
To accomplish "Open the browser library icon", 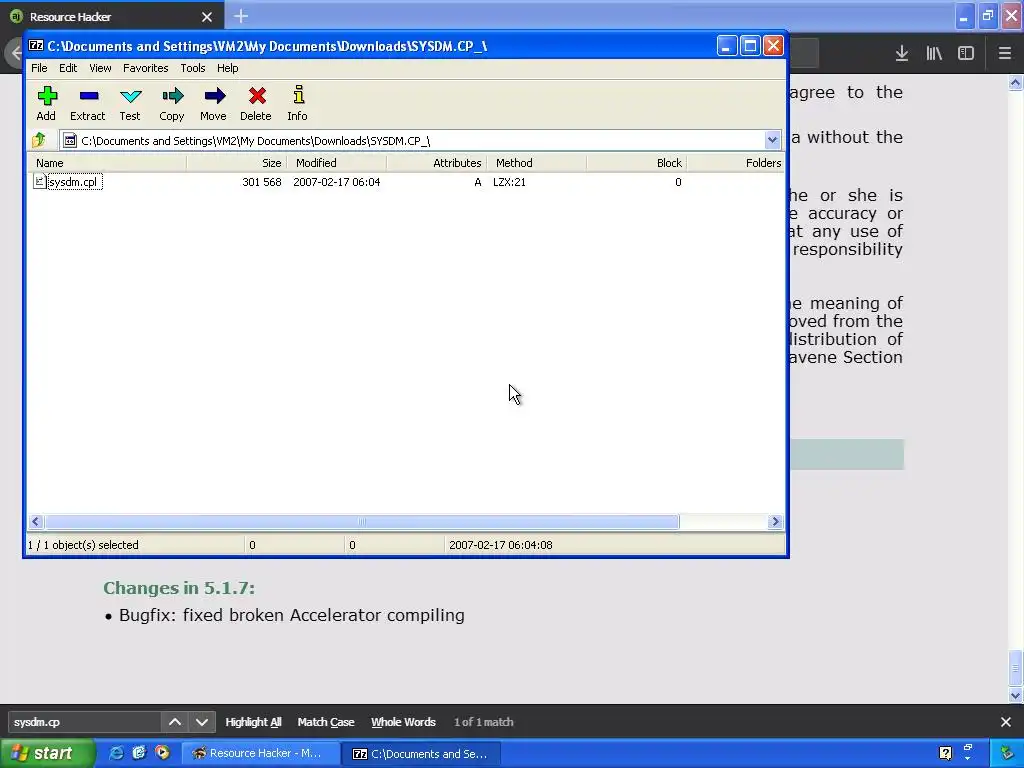I will click(934, 54).
